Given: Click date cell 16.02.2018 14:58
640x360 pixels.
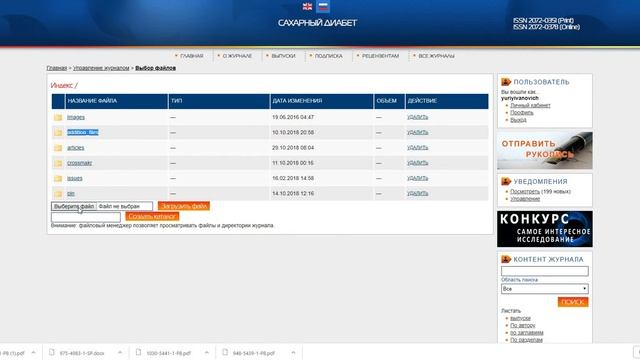Looking at the screenshot, I should (293, 178).
